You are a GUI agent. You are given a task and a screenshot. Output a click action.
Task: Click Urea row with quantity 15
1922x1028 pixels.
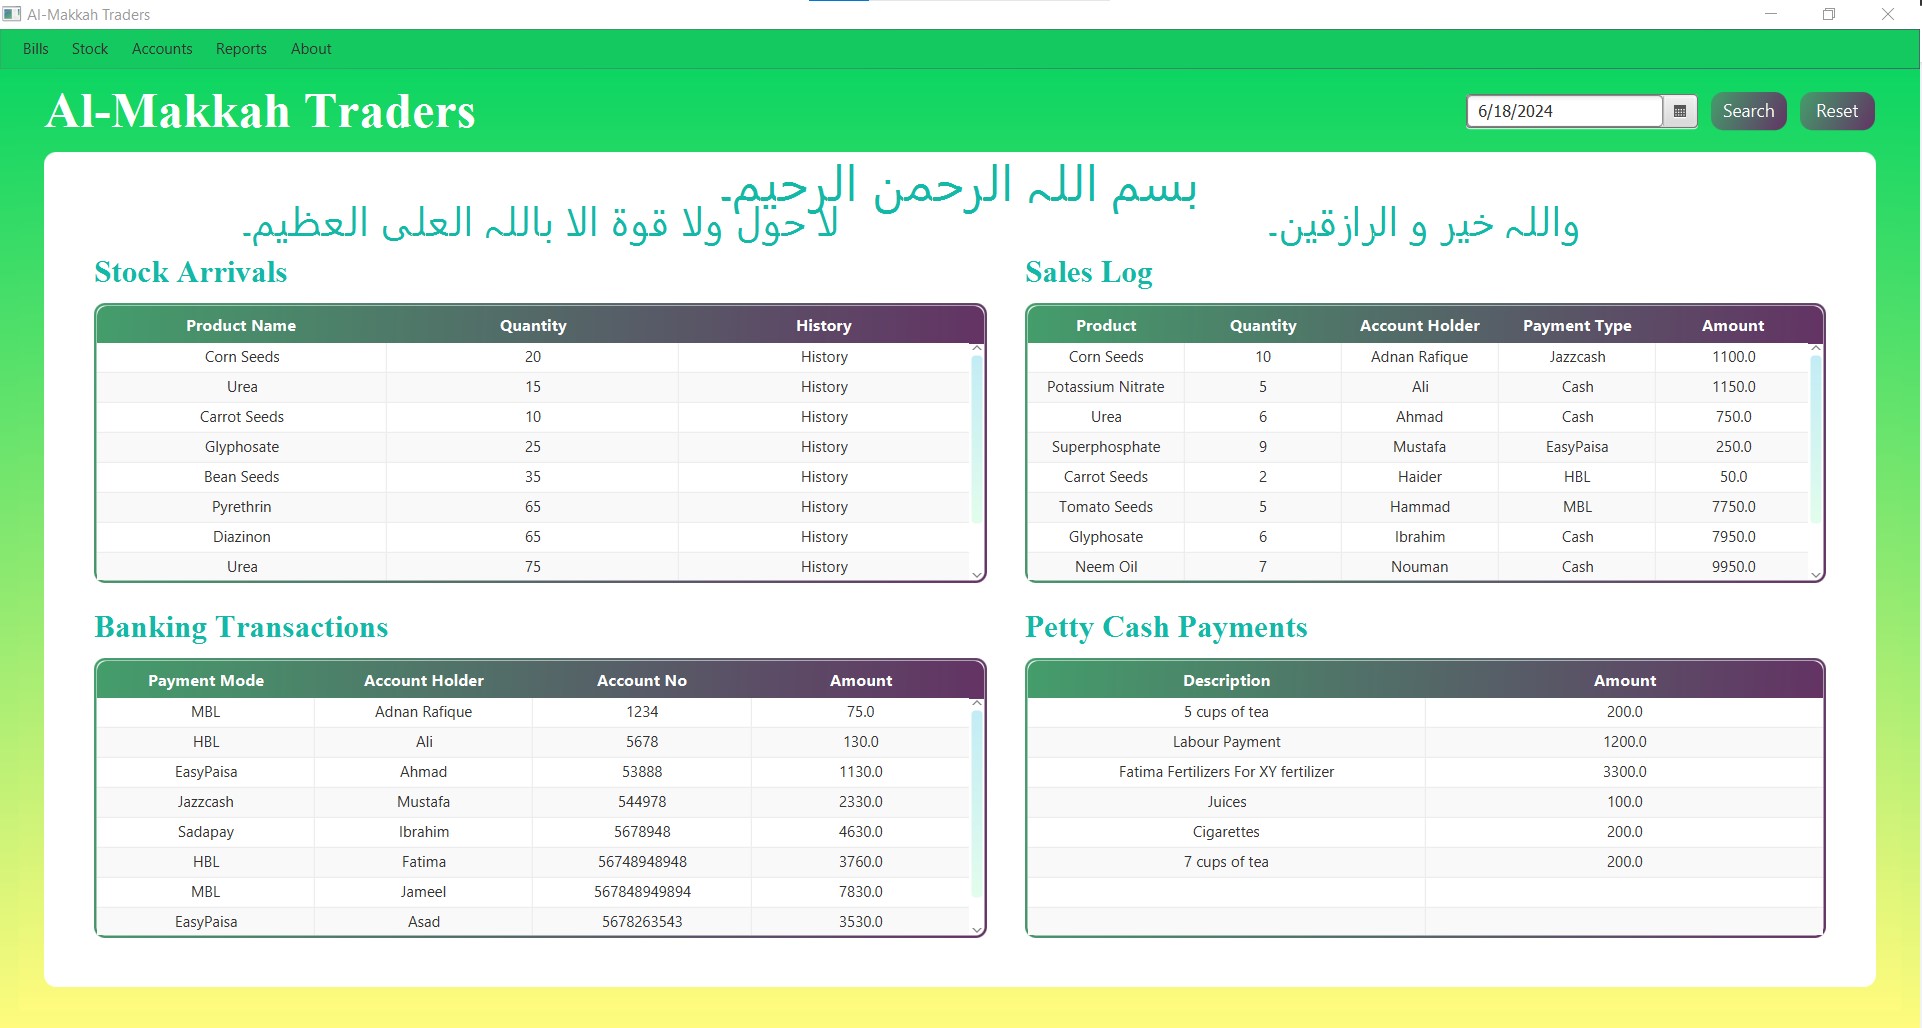point(533,387)
